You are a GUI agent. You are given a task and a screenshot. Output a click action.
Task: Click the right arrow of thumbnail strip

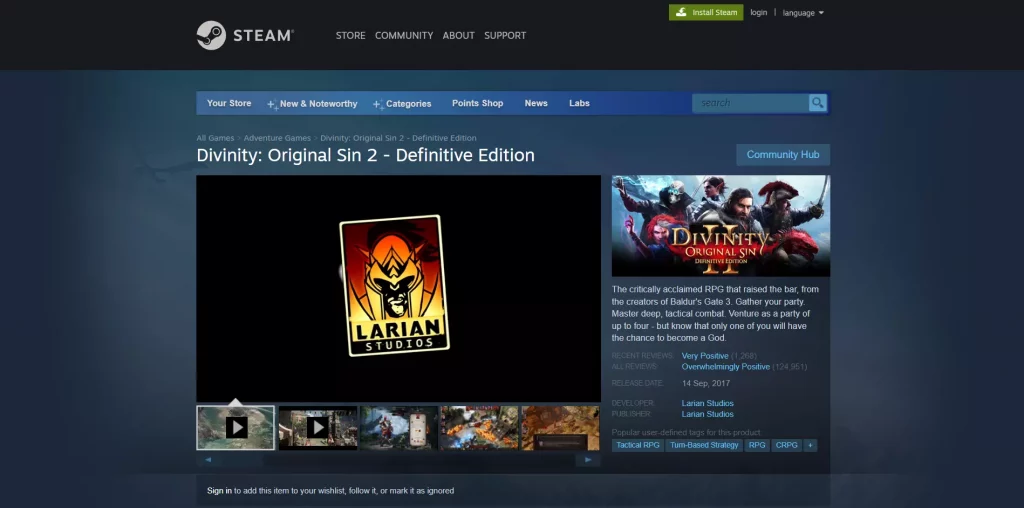(588, 460)
